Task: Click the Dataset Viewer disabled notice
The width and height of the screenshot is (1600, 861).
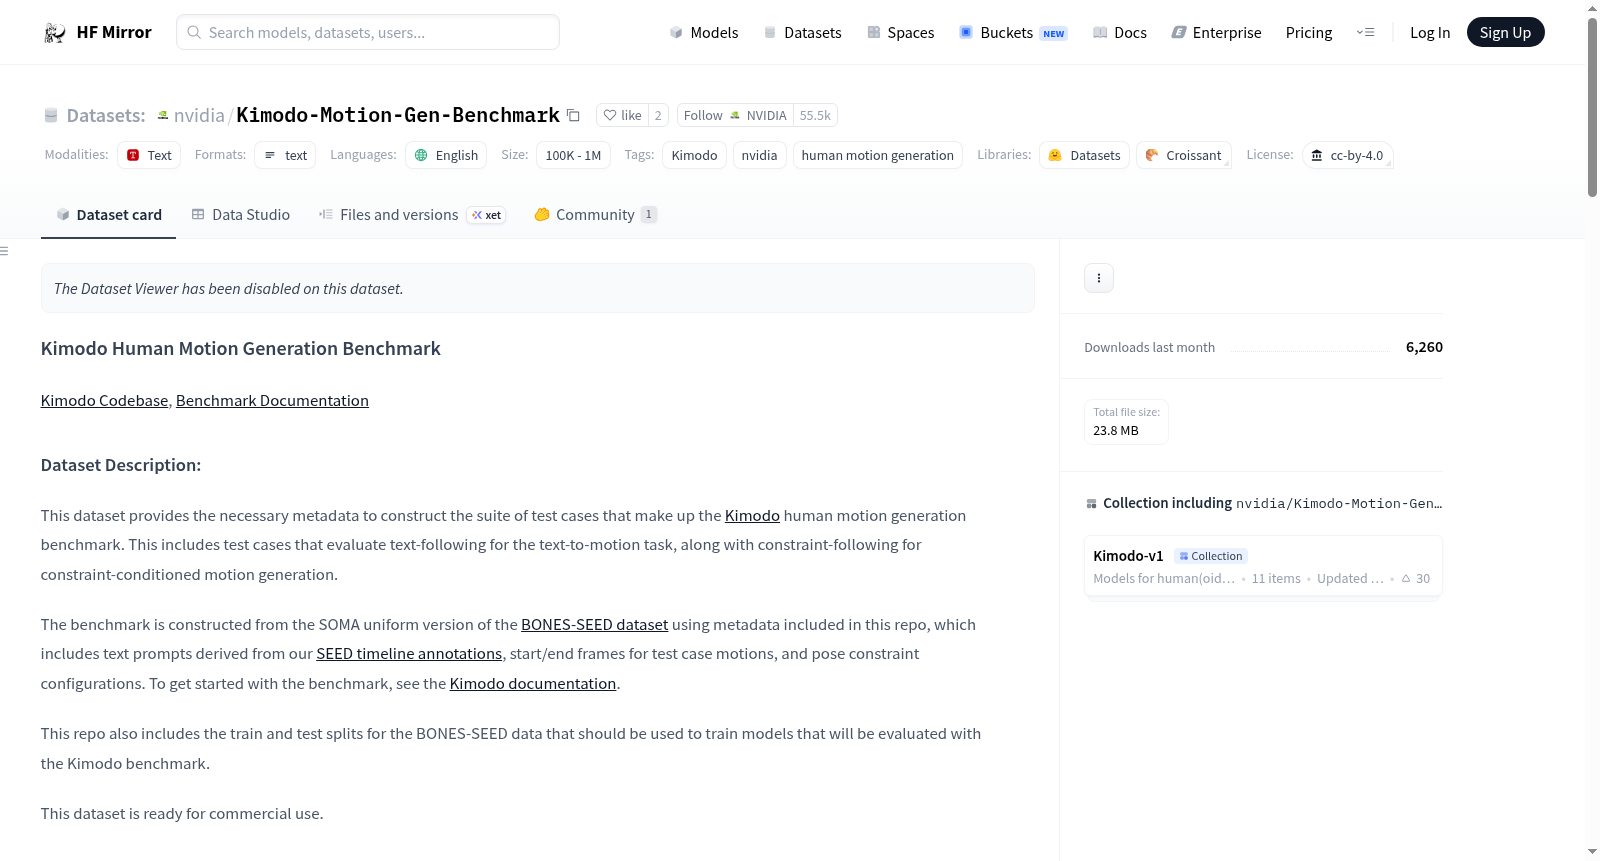Action: coord(538,288)
